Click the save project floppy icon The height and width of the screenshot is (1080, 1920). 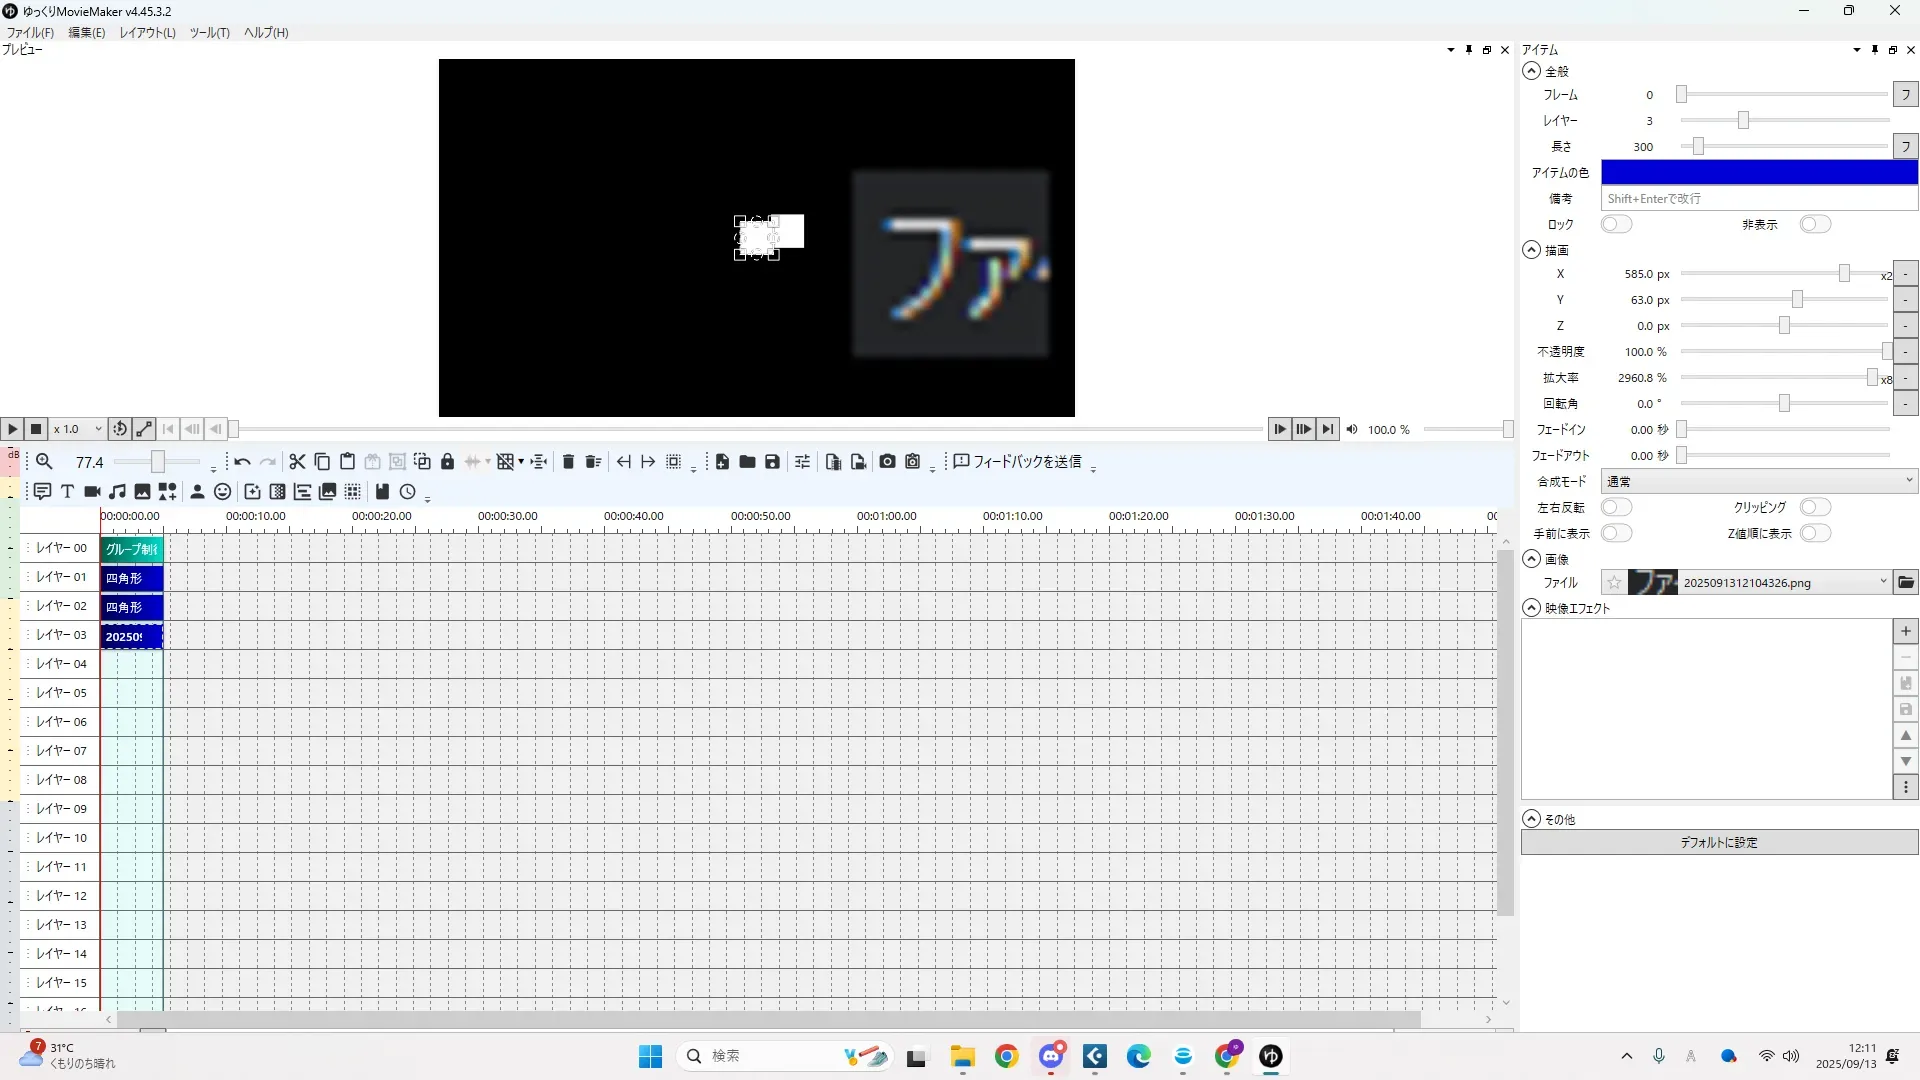(x=772, y=461)
